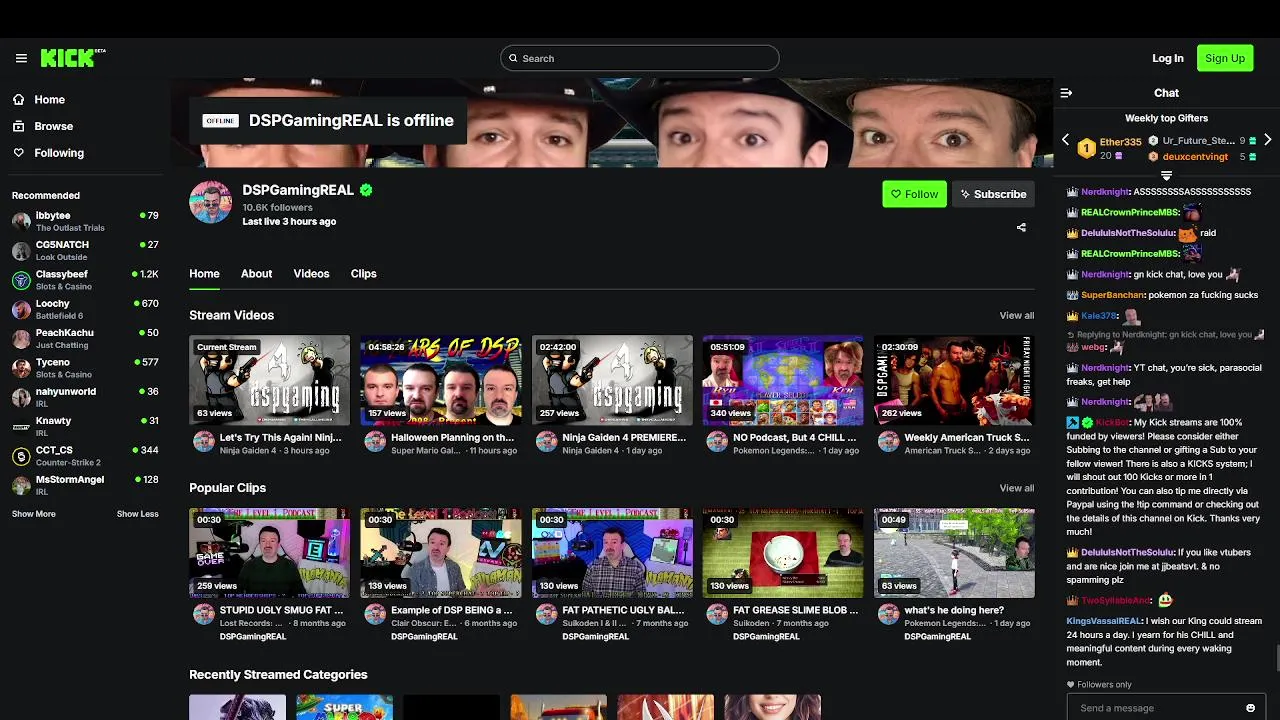Click the KICK logo
Viewport: 1280px width, 720px height.
(72, 58)
